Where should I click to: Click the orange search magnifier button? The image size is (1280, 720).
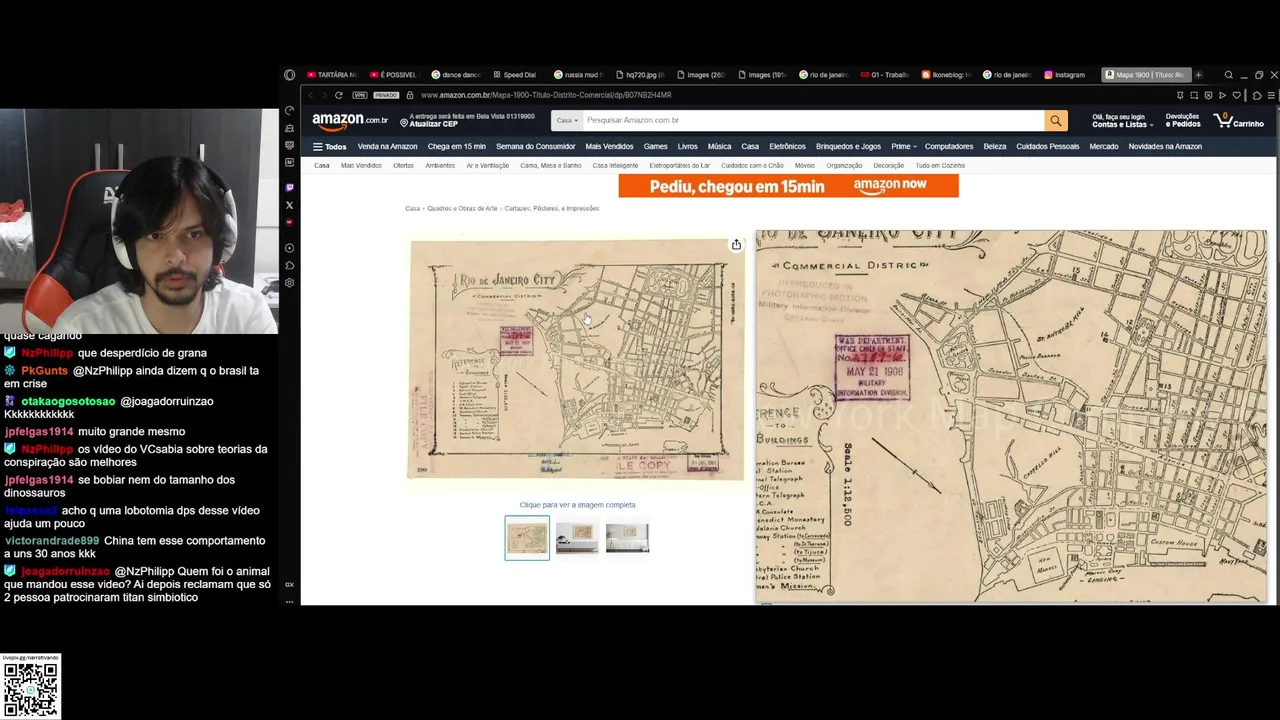click(1056, 120)
